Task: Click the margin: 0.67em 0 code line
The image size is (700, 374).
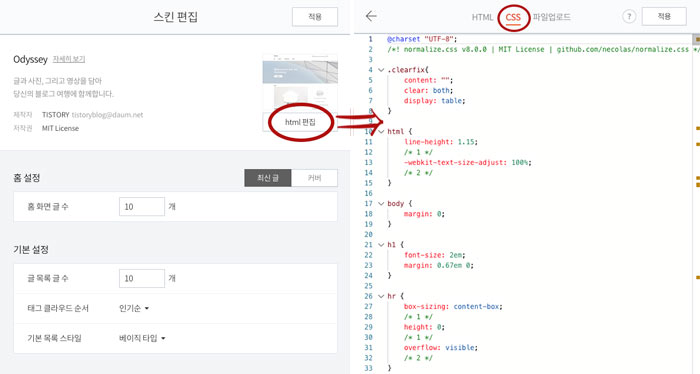Action: point(438,265)
